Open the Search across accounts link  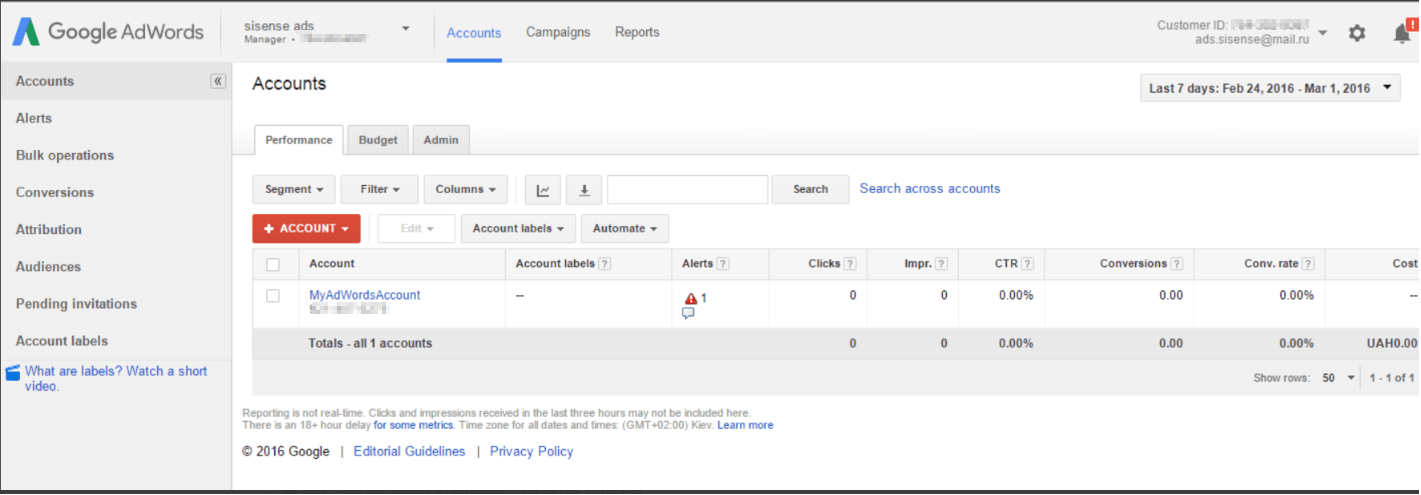pos(930,188)
